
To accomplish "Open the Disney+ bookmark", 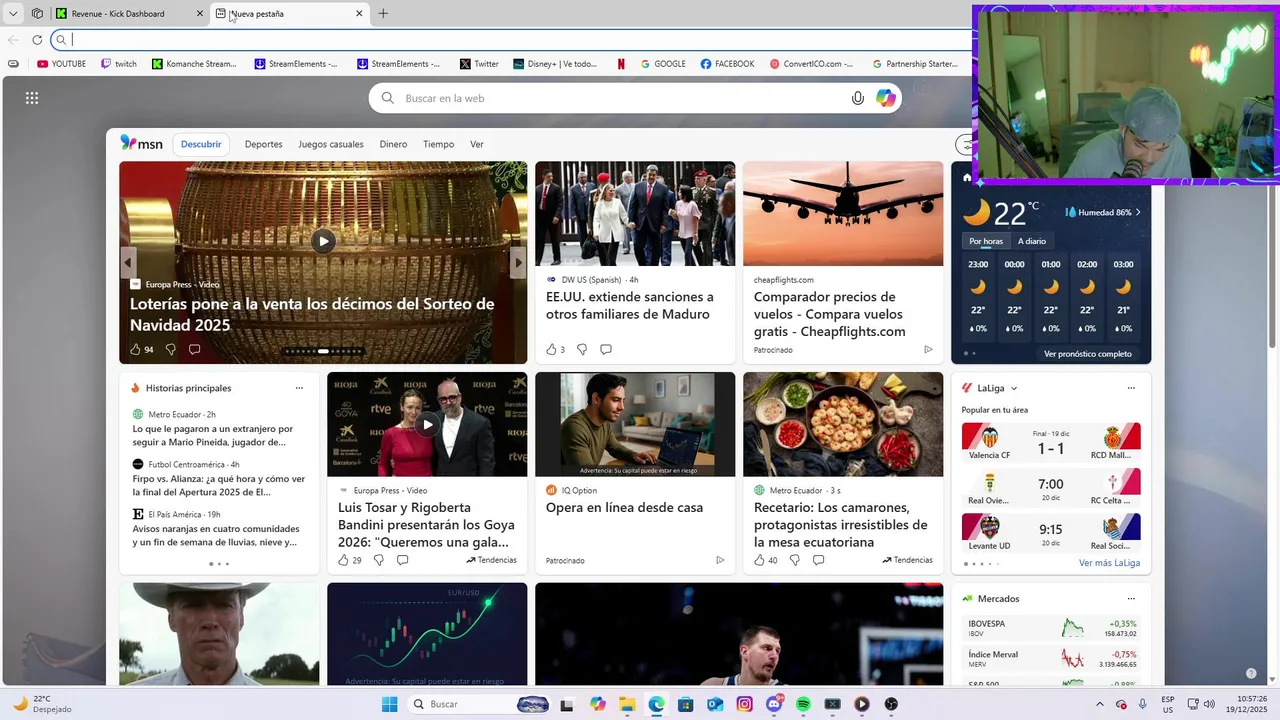I will [x=555, y=64].
